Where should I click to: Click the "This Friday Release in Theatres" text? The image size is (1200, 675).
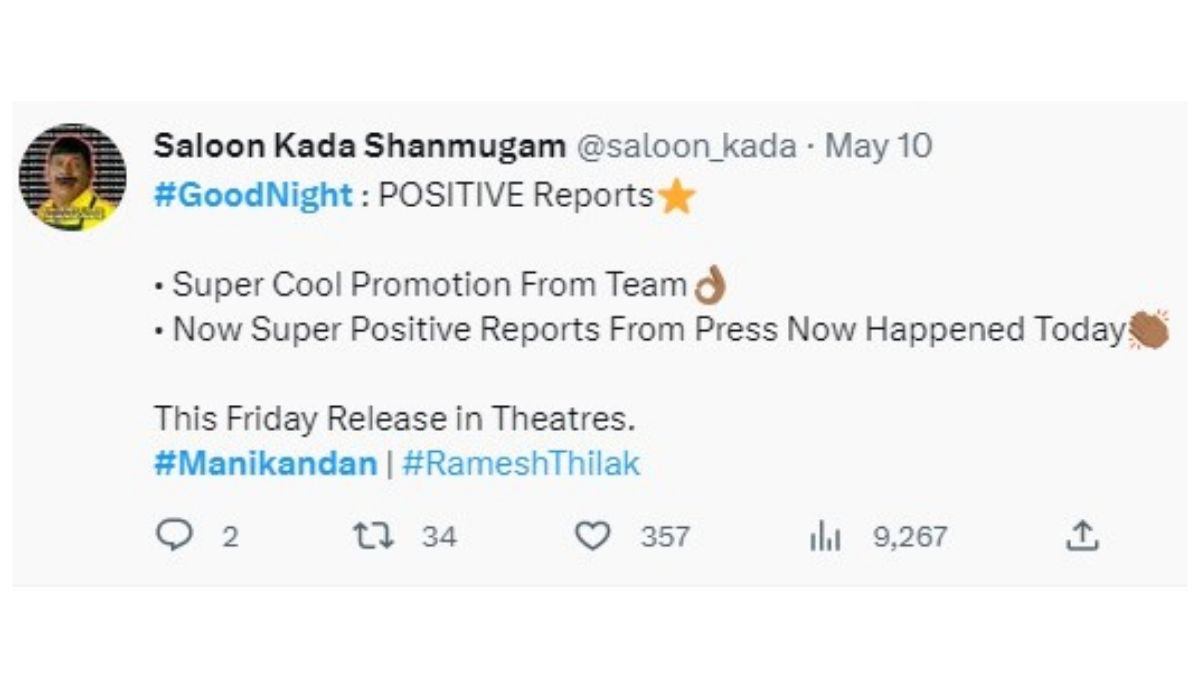coord(394,419)
